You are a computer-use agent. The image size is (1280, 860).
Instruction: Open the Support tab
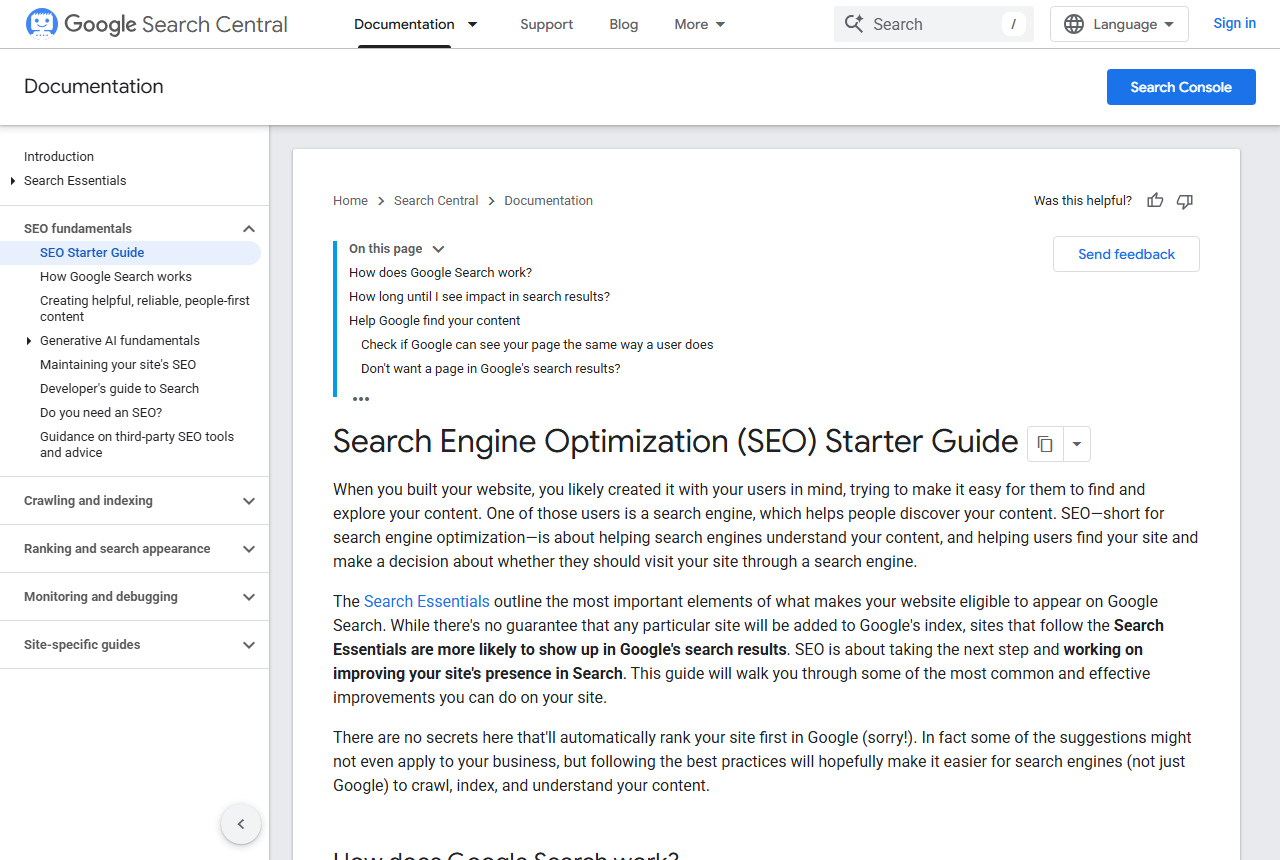[x=547, y=24]
